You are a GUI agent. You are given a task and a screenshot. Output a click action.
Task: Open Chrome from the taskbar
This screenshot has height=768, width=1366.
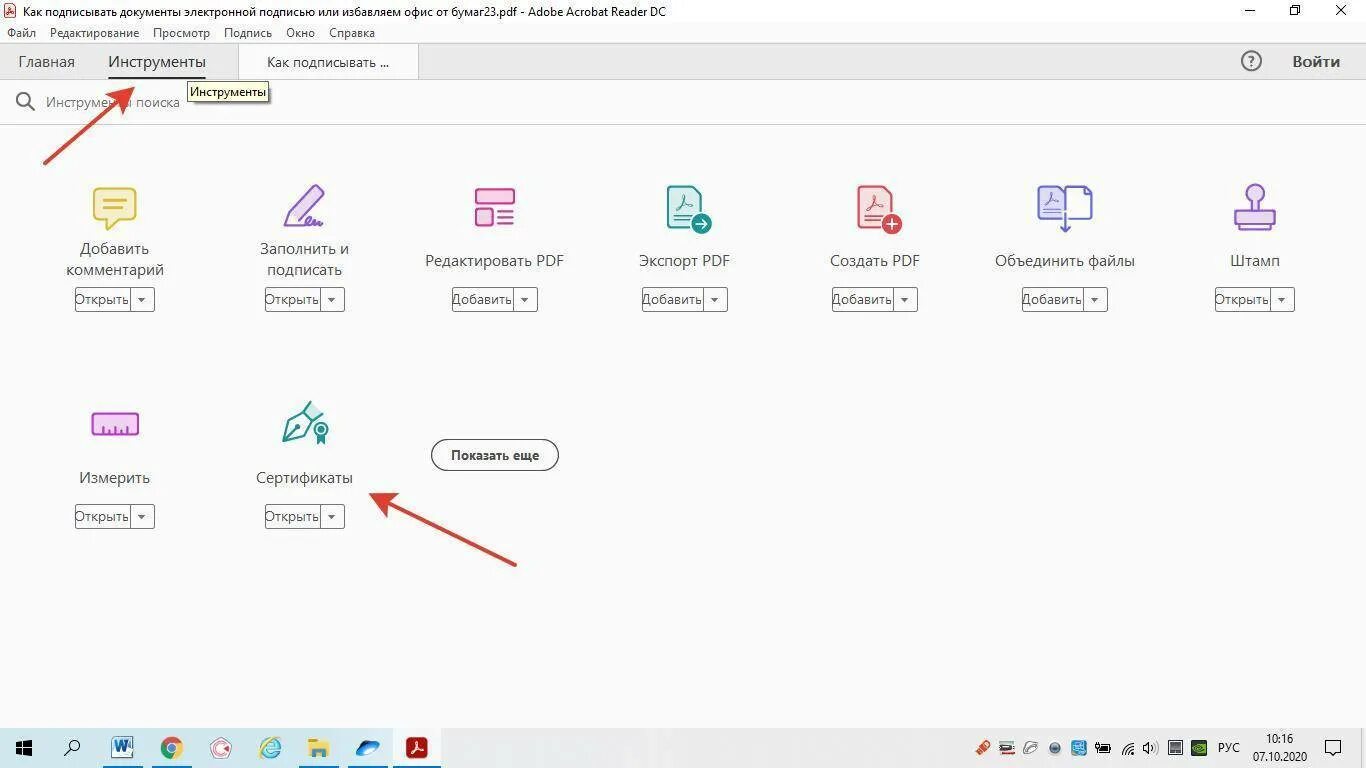click(x=172, y=747)
